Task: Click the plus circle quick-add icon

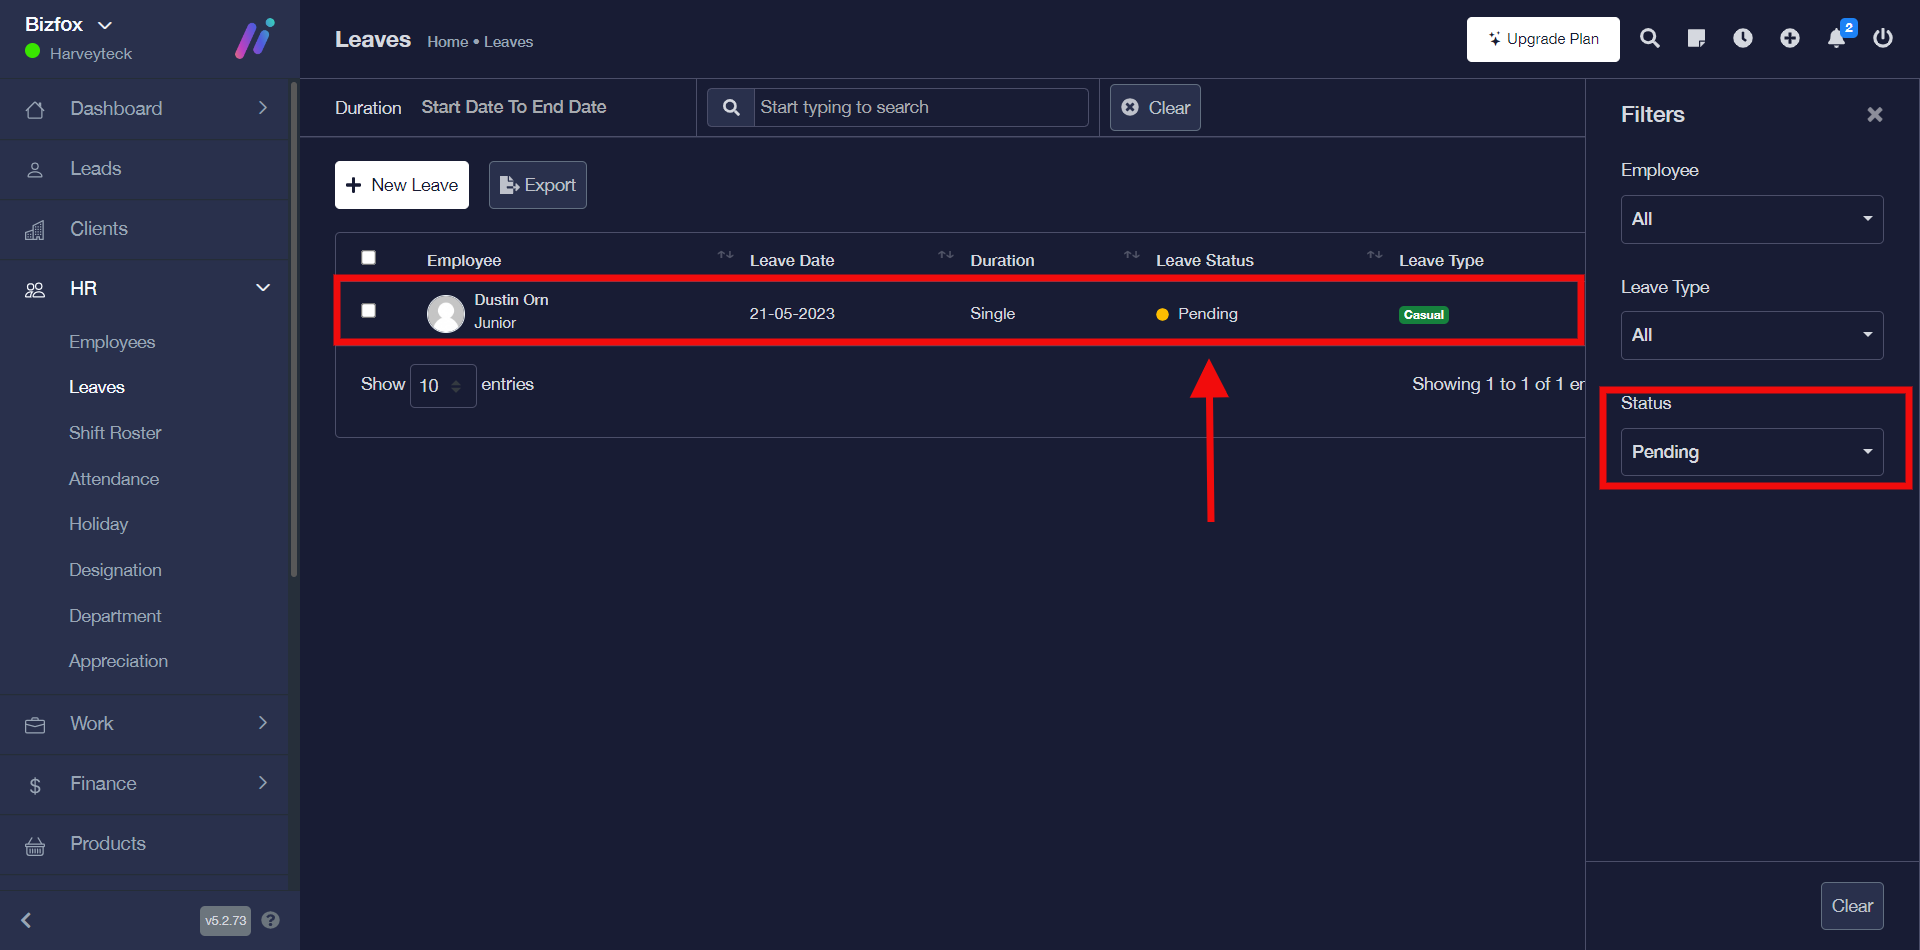Action: [x=1790, y=39]
